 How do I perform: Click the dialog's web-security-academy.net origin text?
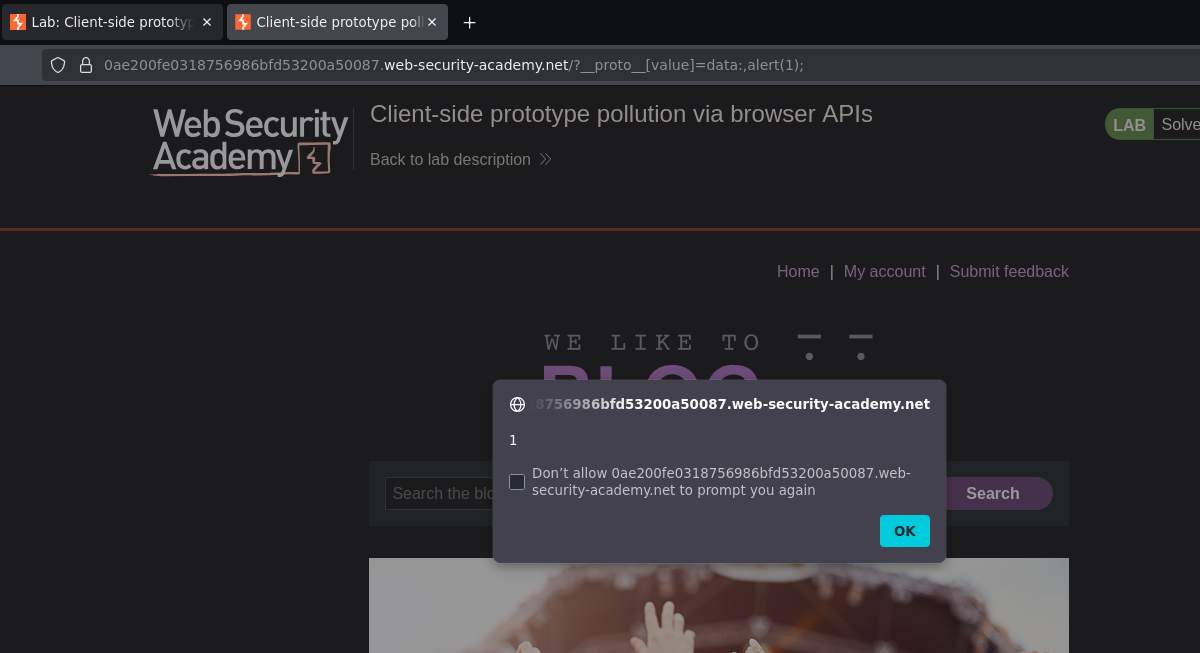733,404
